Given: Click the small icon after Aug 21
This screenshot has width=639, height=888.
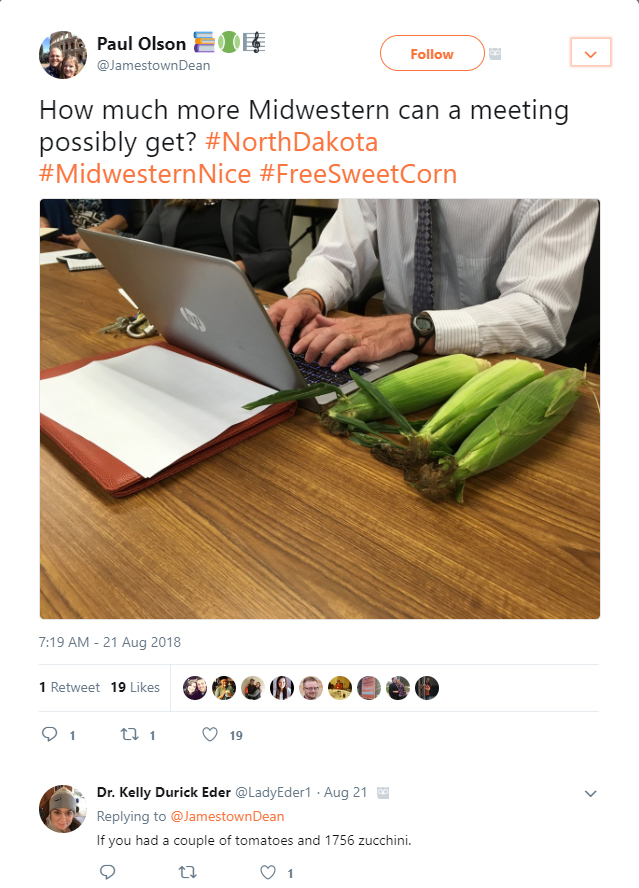Looking at the screenshot, I should click(383, 793).
